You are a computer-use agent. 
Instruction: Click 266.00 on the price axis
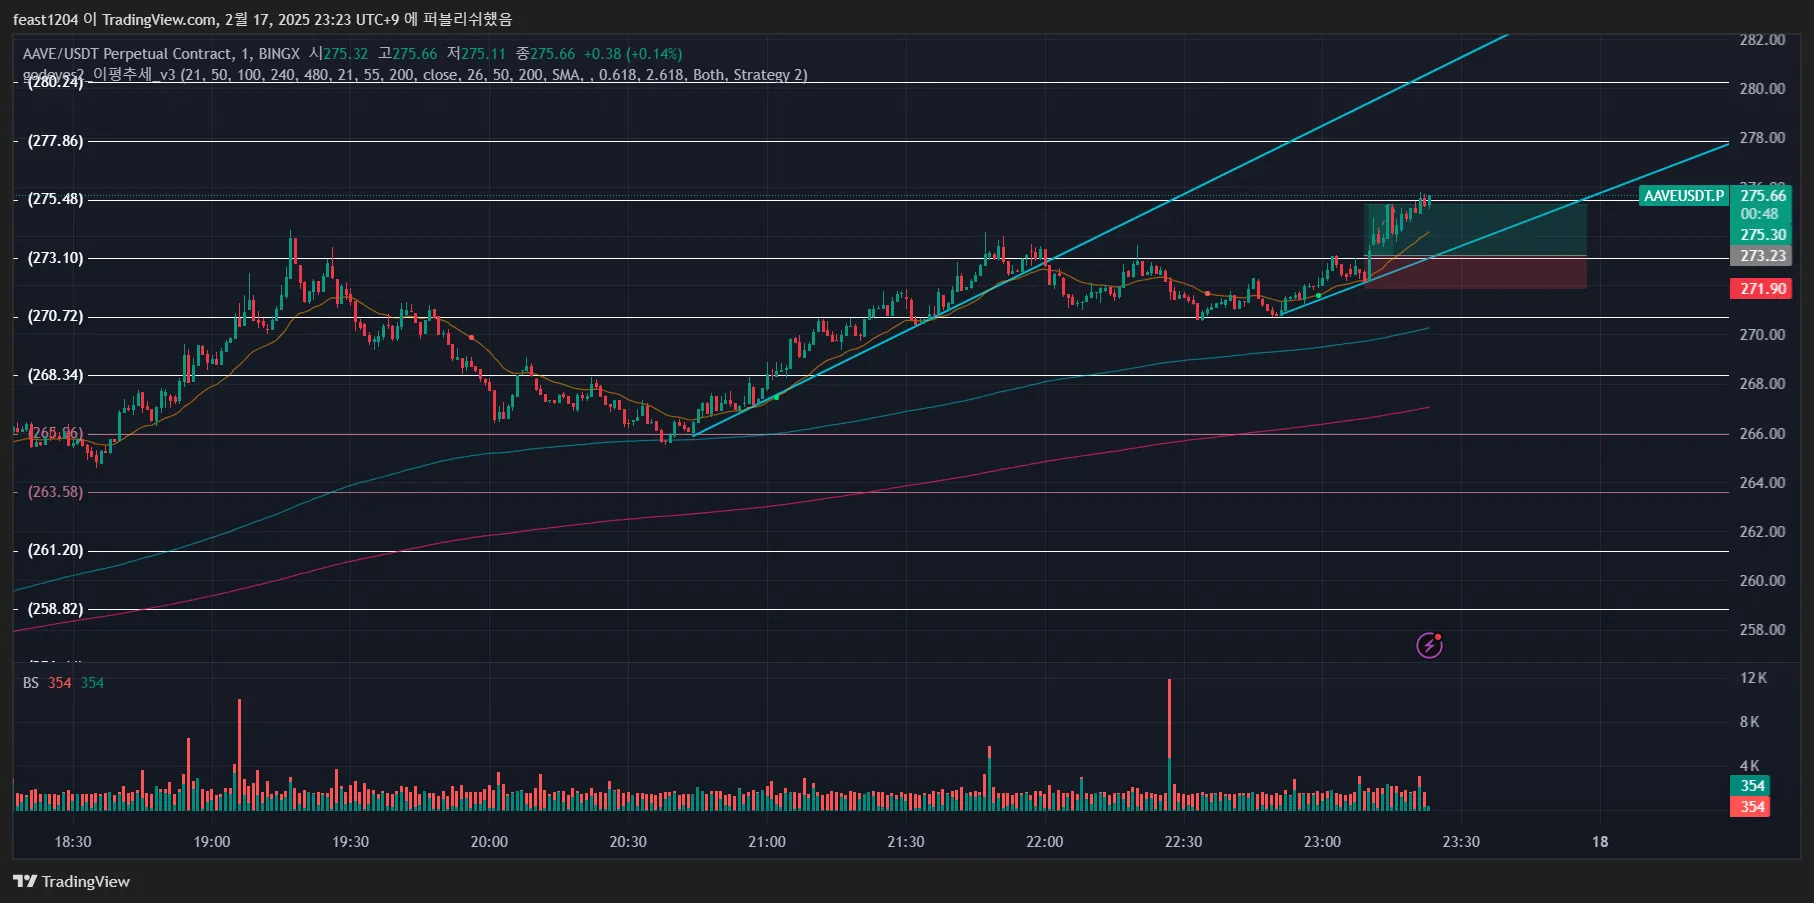point(1762,434)
